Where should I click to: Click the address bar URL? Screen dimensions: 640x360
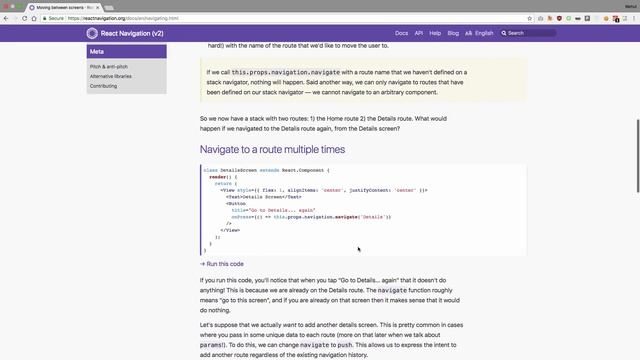pos(123,18)
